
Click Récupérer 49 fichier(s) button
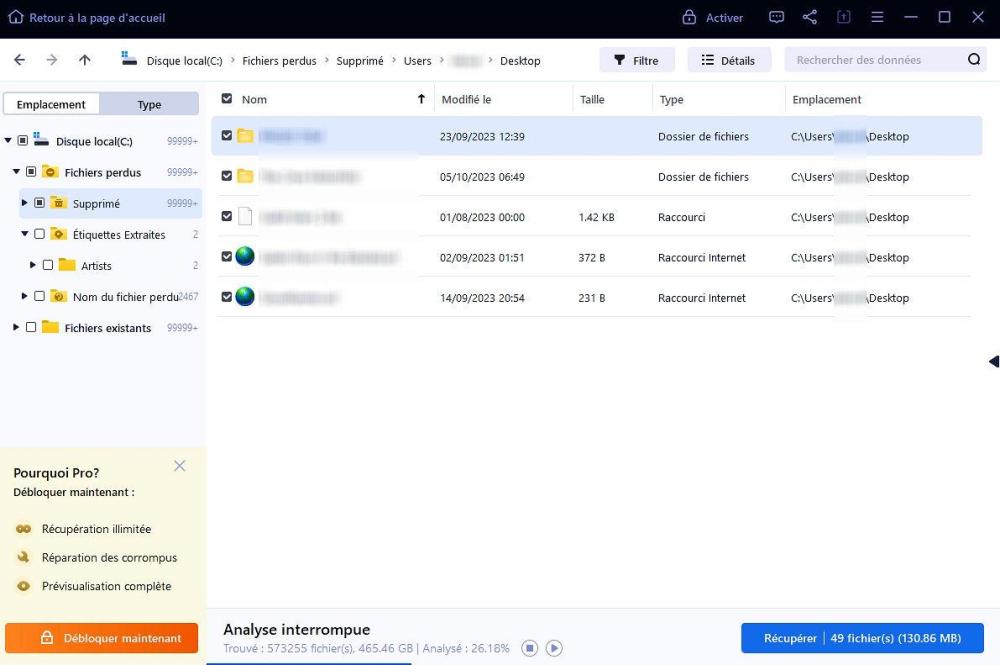862,638
